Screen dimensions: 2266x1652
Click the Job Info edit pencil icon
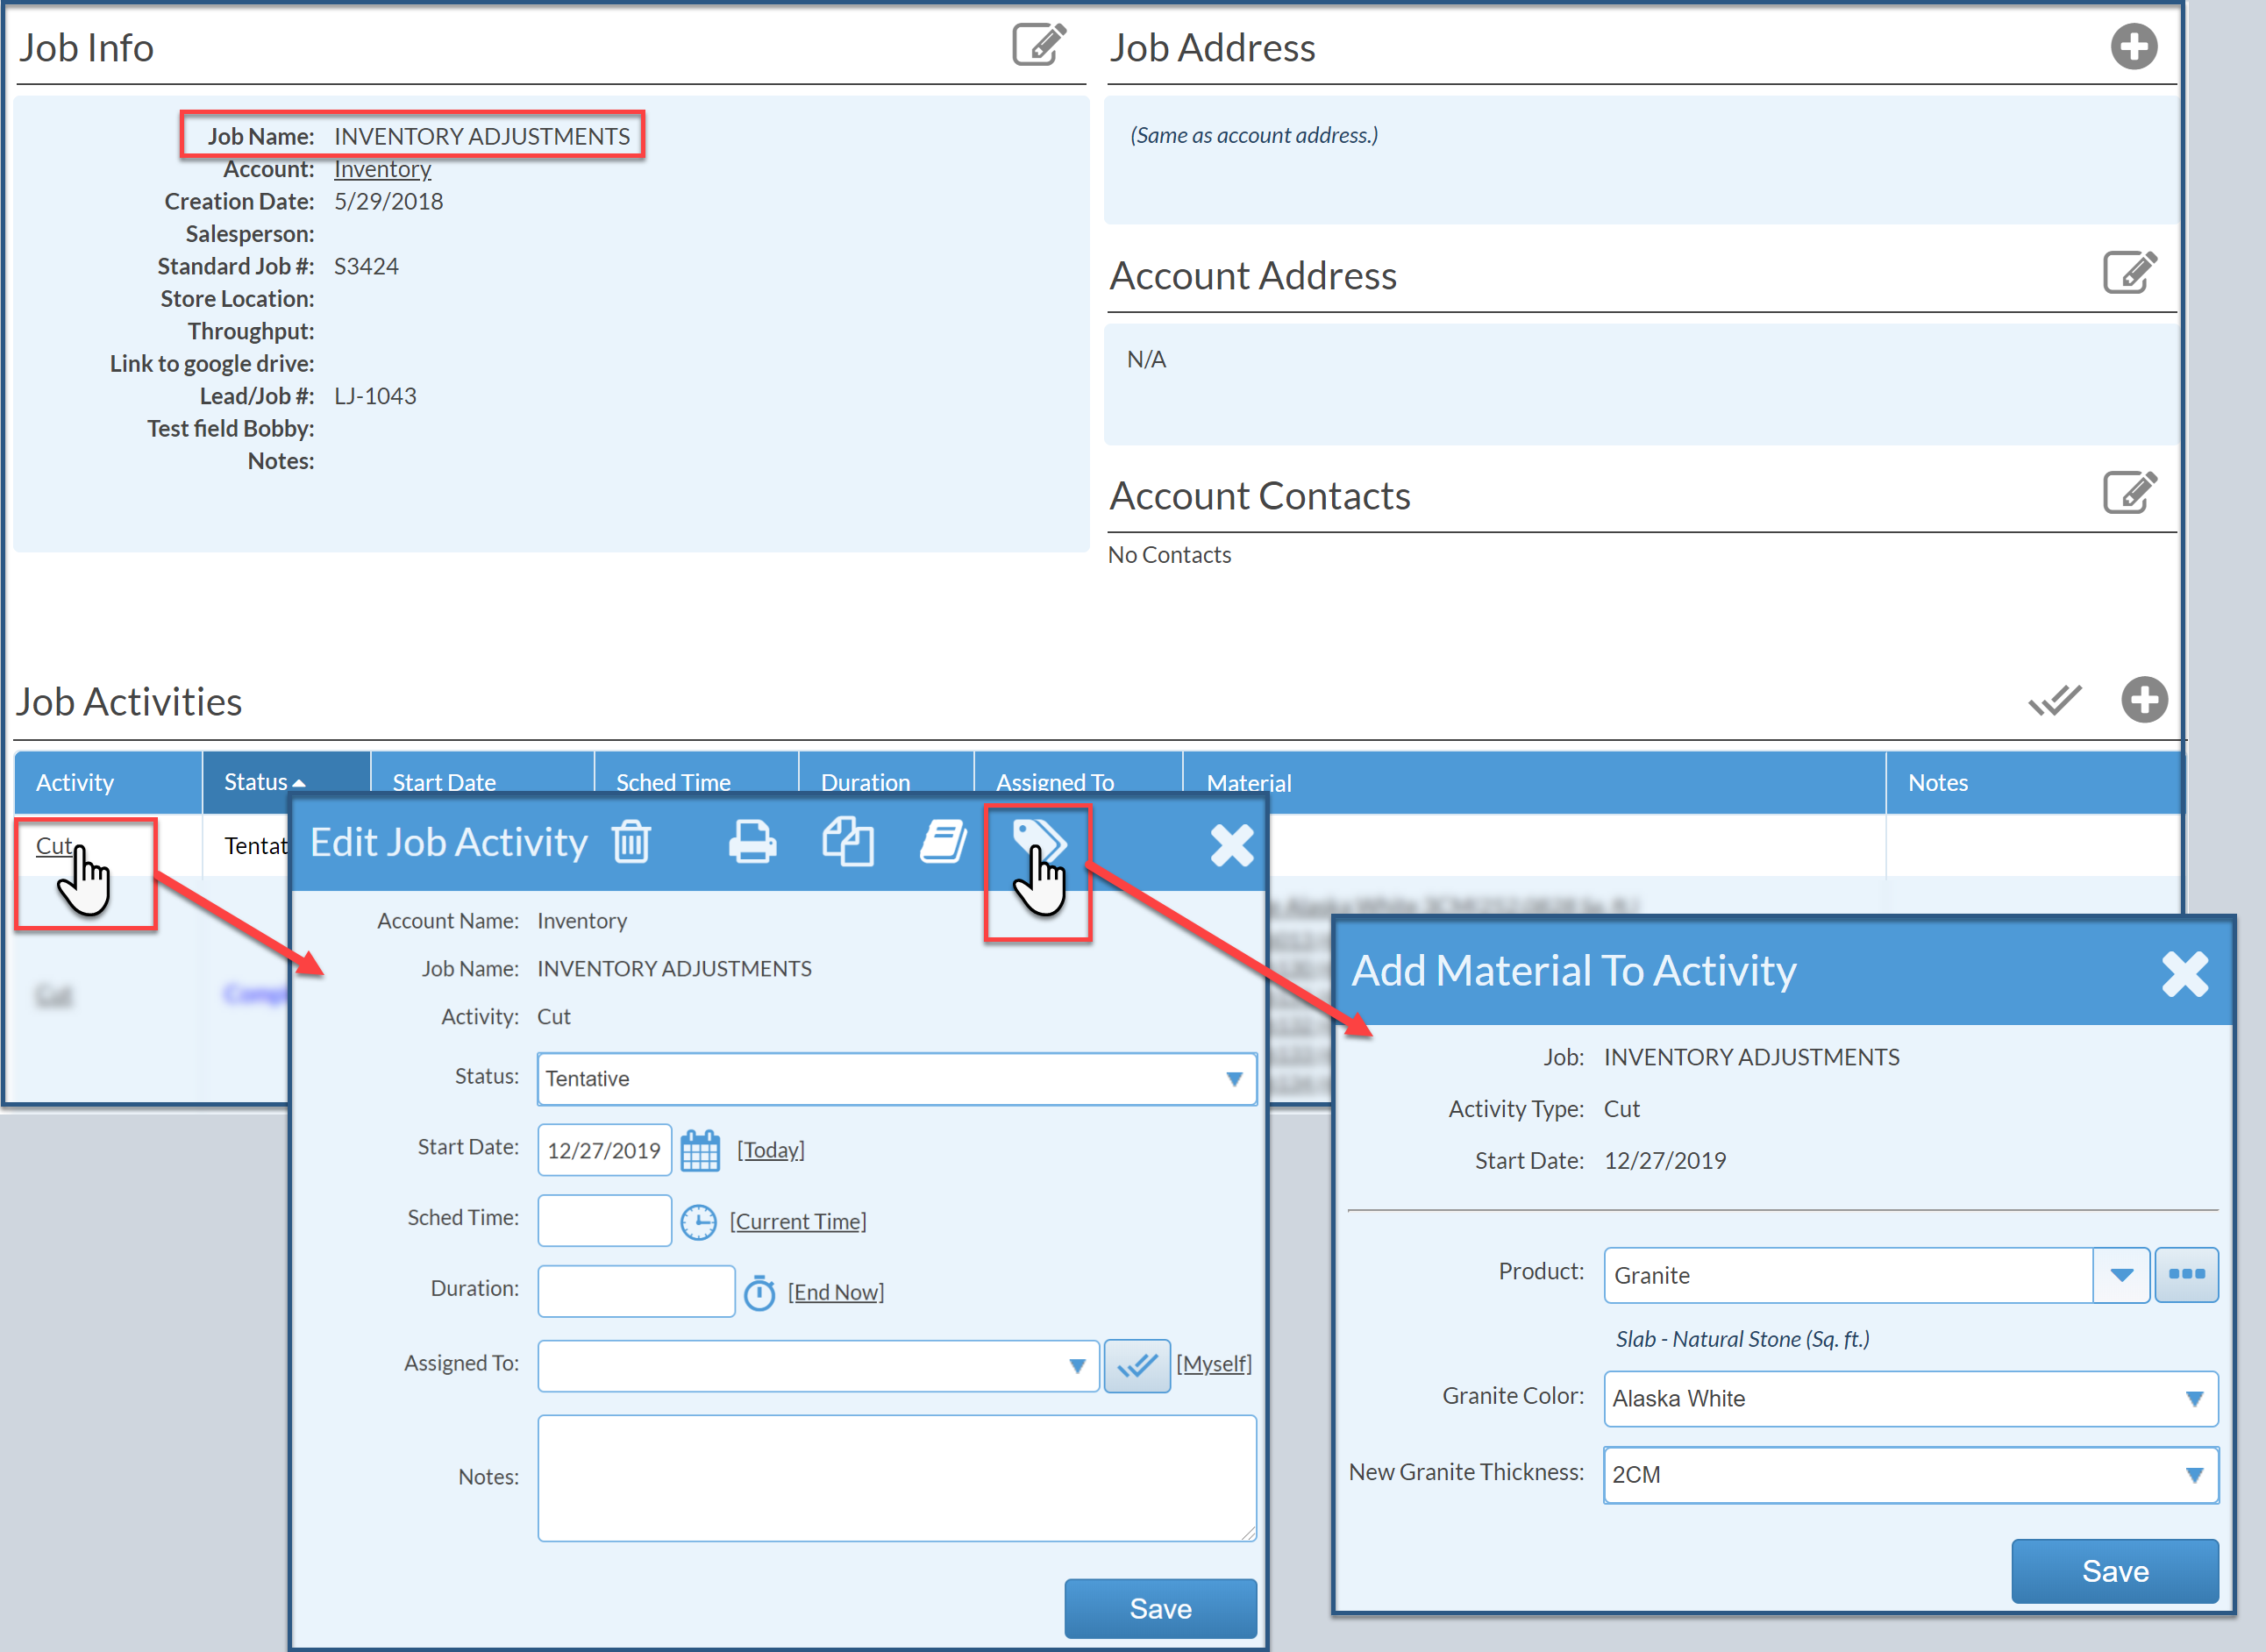1038,45
